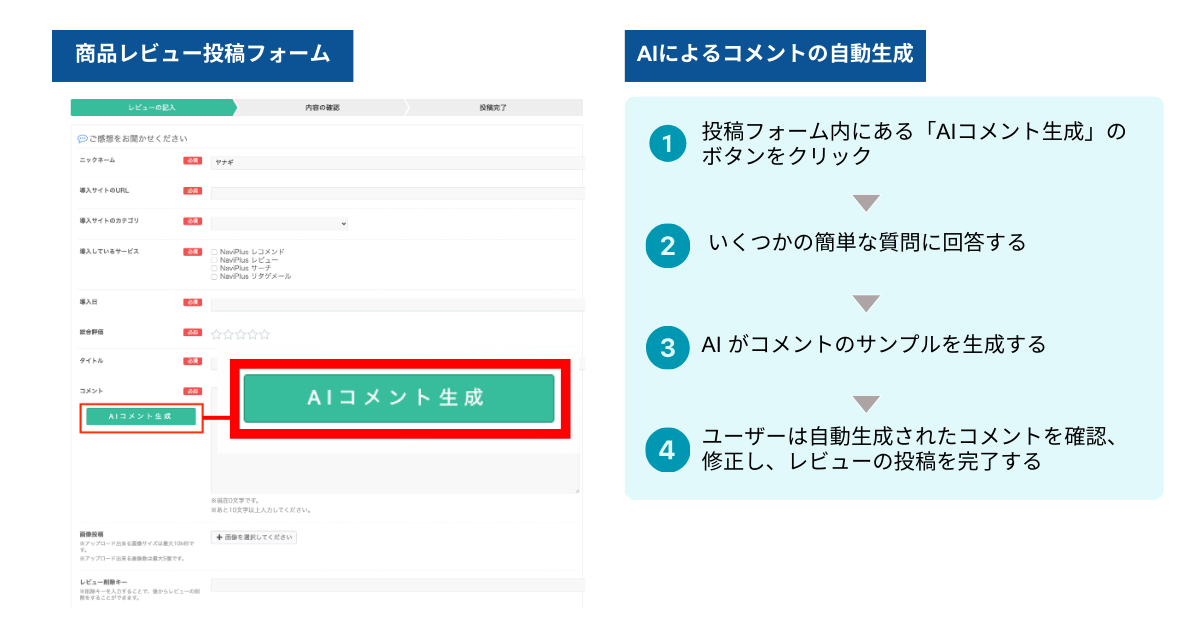Viewport: 1200px width, 629px height.
Task: Click the ニックネーム input field
Action: coord(396,162)
